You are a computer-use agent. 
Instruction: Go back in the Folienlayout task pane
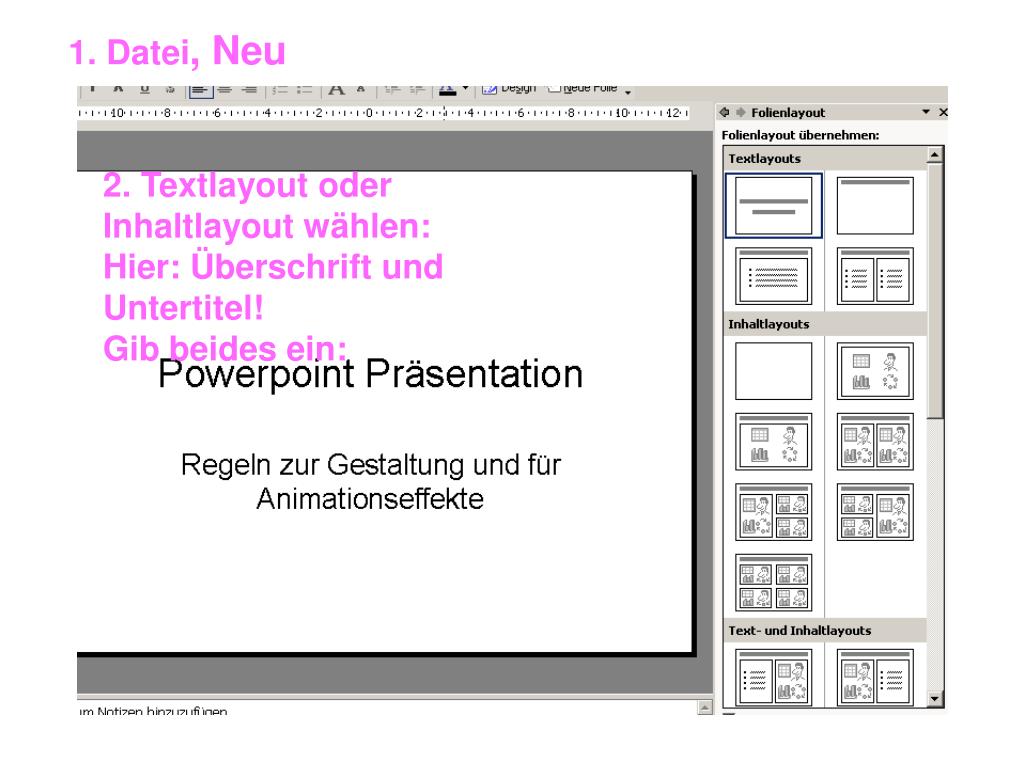tap(725, 112)
